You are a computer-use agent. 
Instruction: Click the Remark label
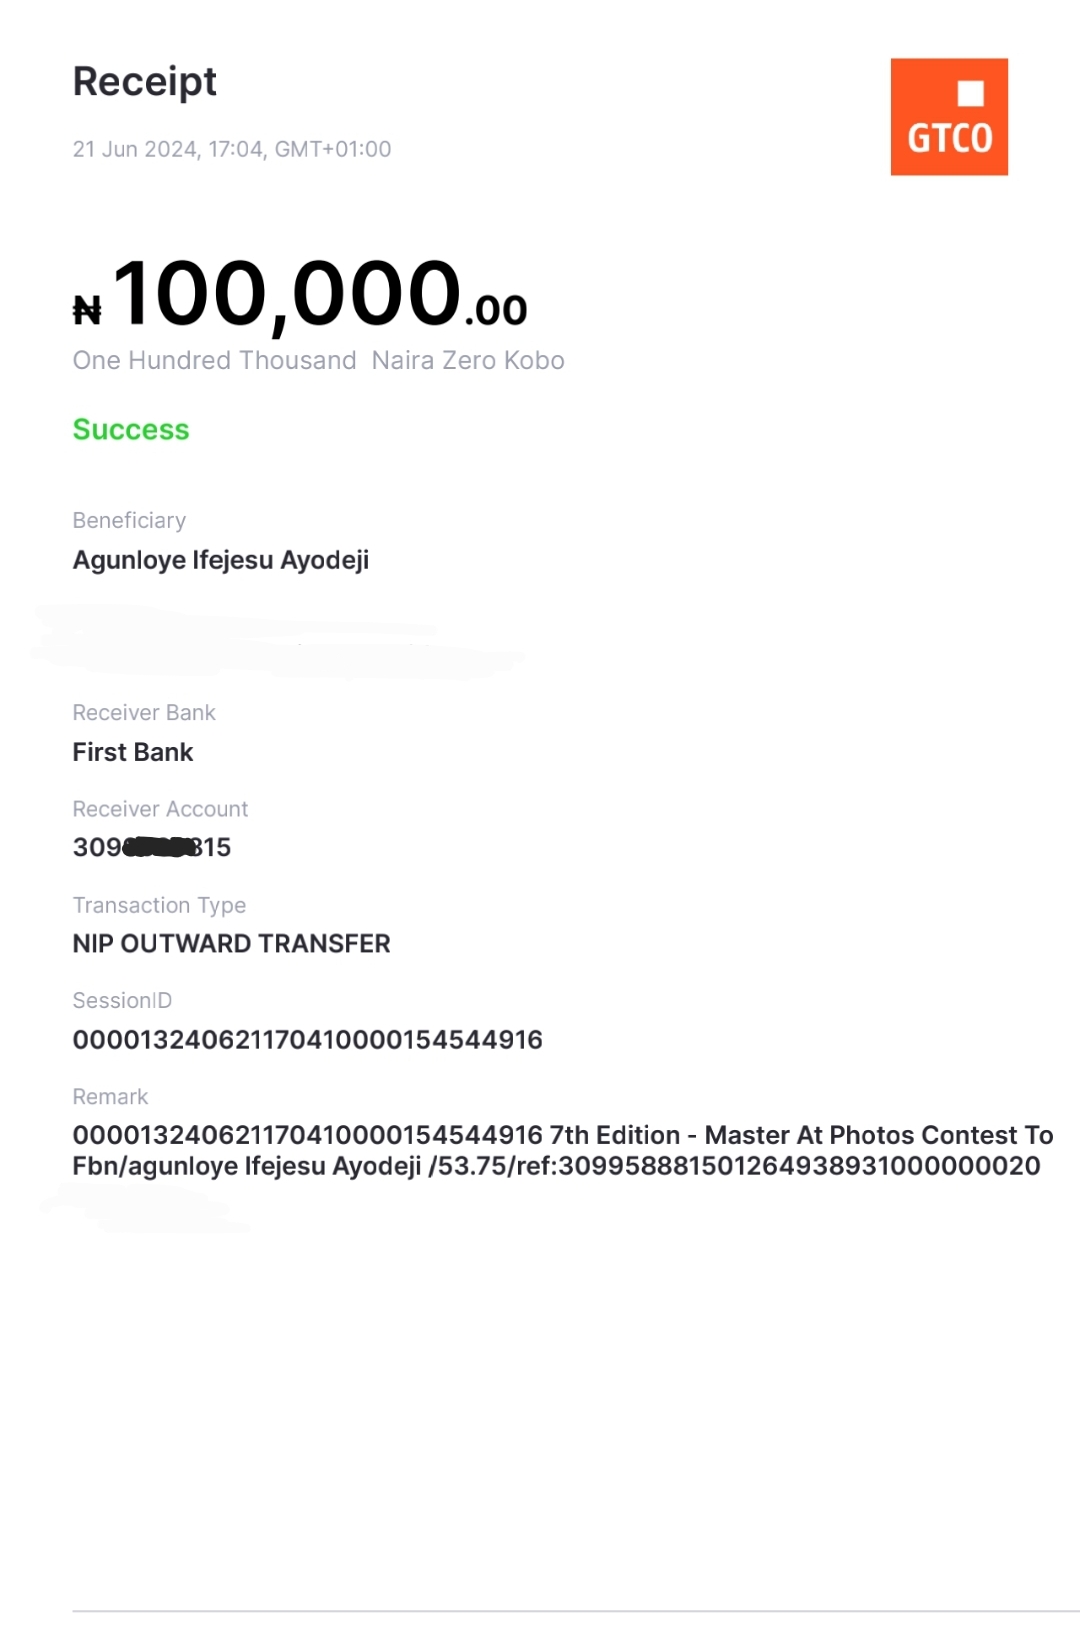click(110, 1096)
